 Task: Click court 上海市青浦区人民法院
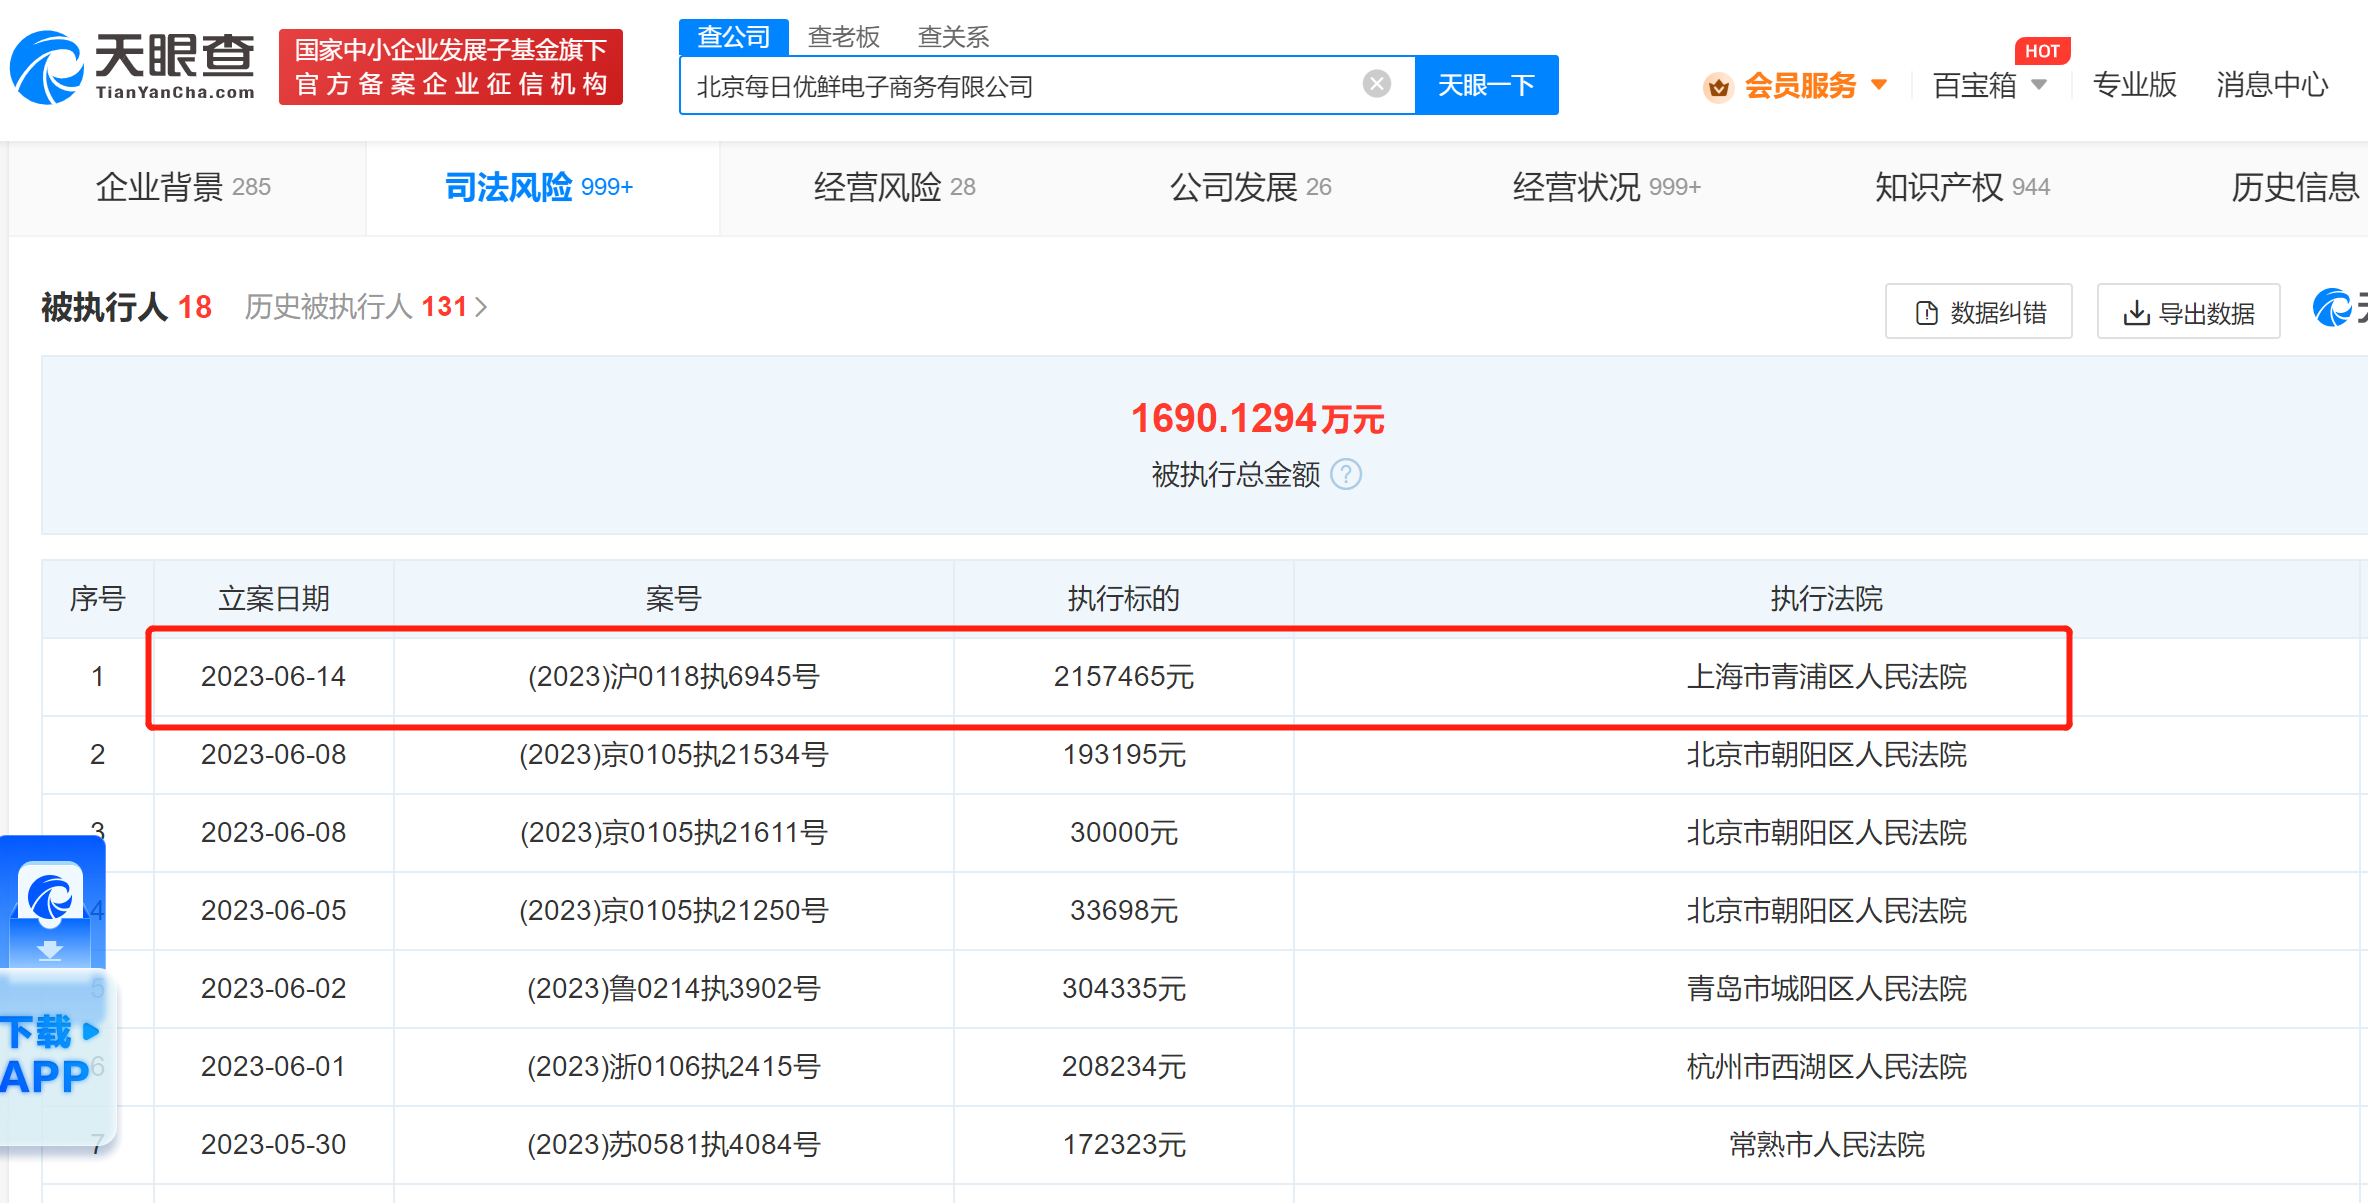tap(1826, 677)
